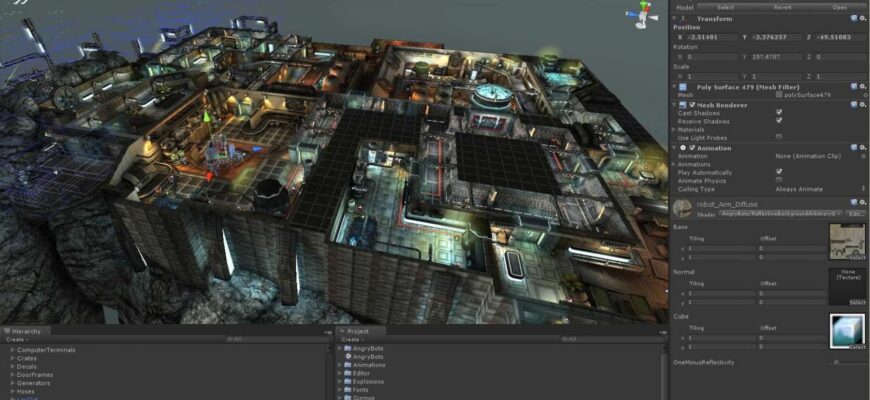
Task: Open Hierarchy panel options menu icon
Action: [328, 332]
